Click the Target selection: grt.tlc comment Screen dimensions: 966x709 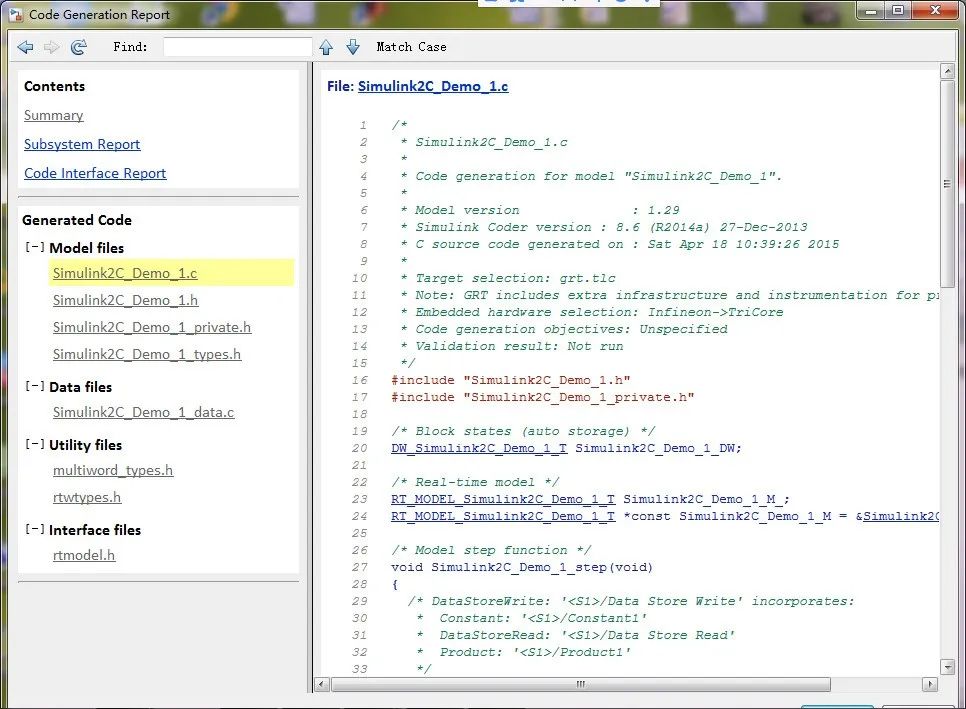coord(508,278)
